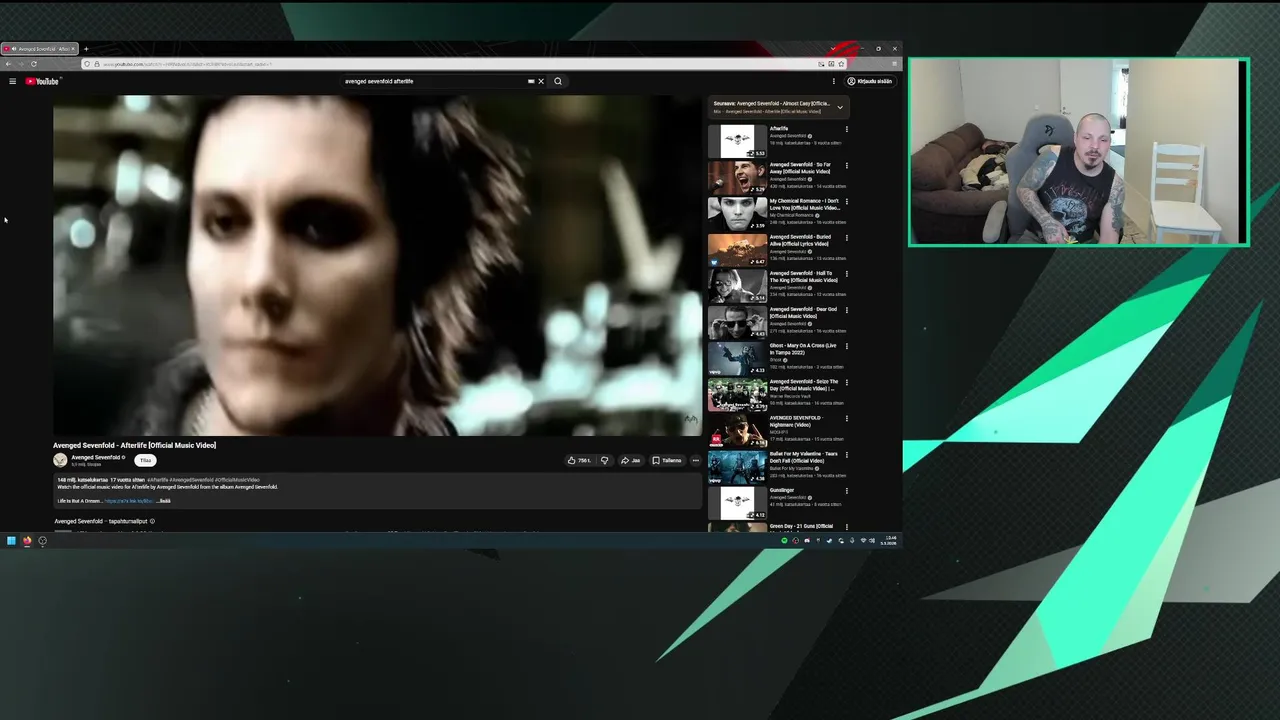Bookmark the page with the star icon
Image resolution: width=1280 pixels, height=720 pixels.
(x=841, y=64)
